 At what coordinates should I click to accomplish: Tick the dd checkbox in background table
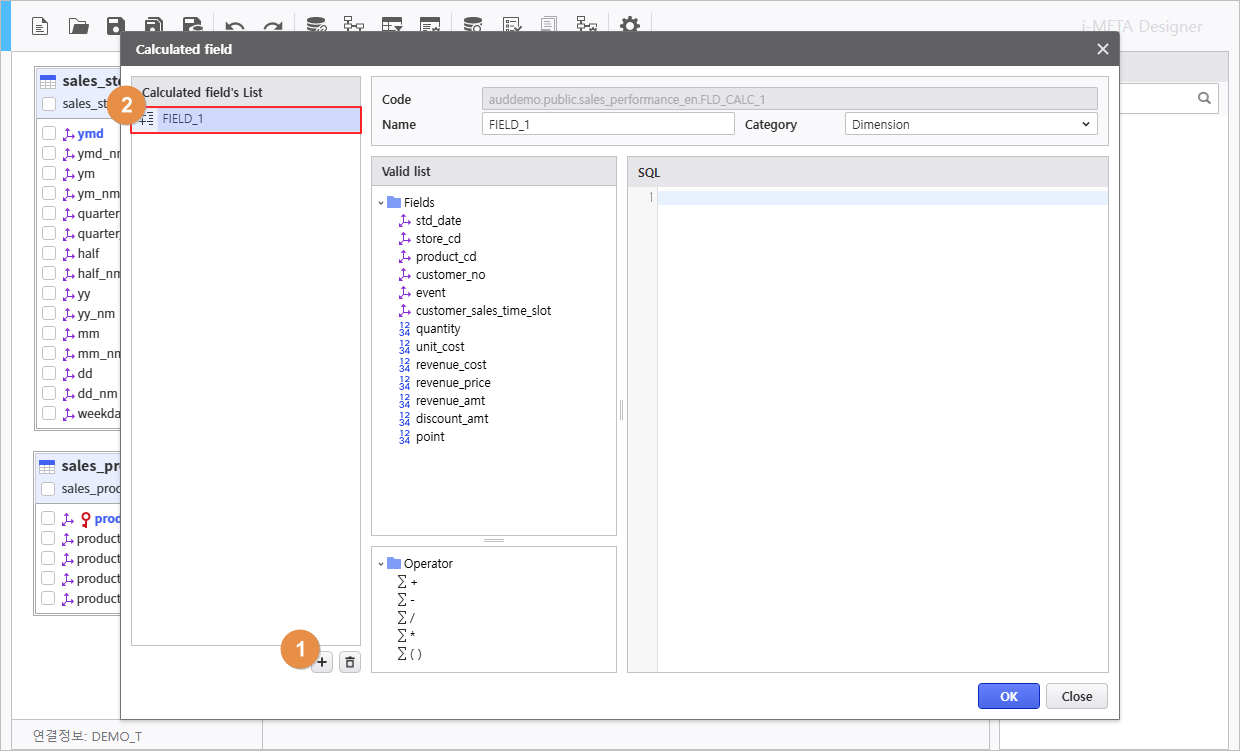pos(48,373)
